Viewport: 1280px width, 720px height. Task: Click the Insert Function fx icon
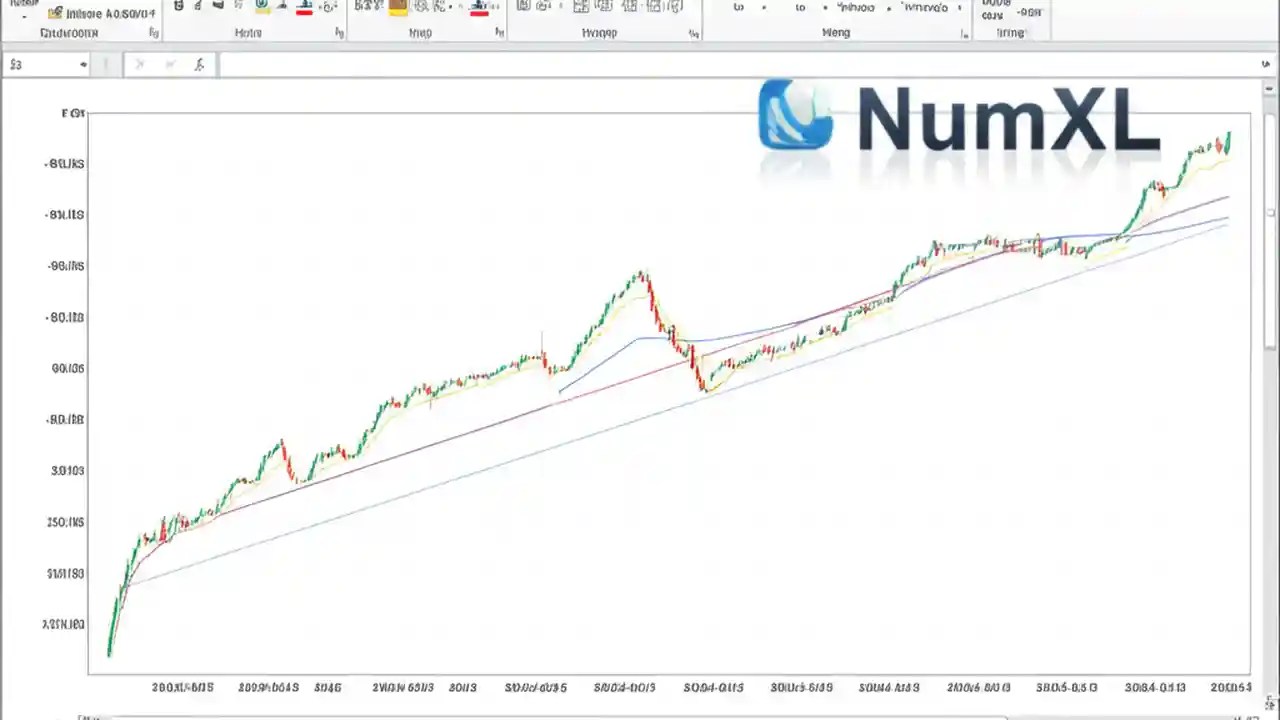(x=199, y=64)
